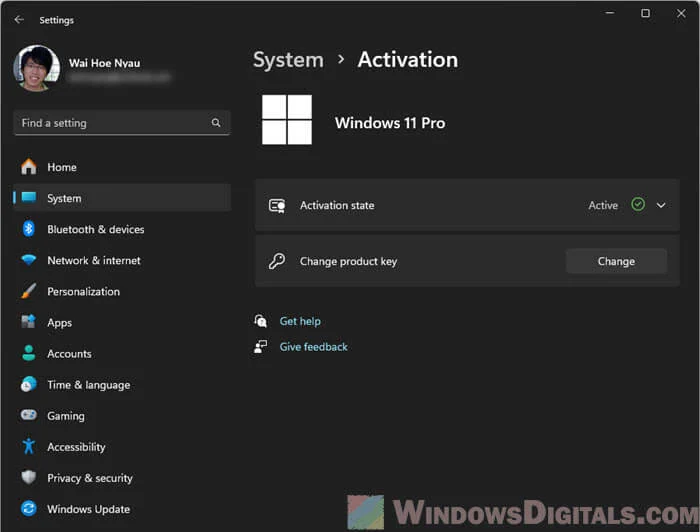Go back using the back arrow
This screenshot has width=700, height=532.
pyautogui.click(x=19, y=20)
